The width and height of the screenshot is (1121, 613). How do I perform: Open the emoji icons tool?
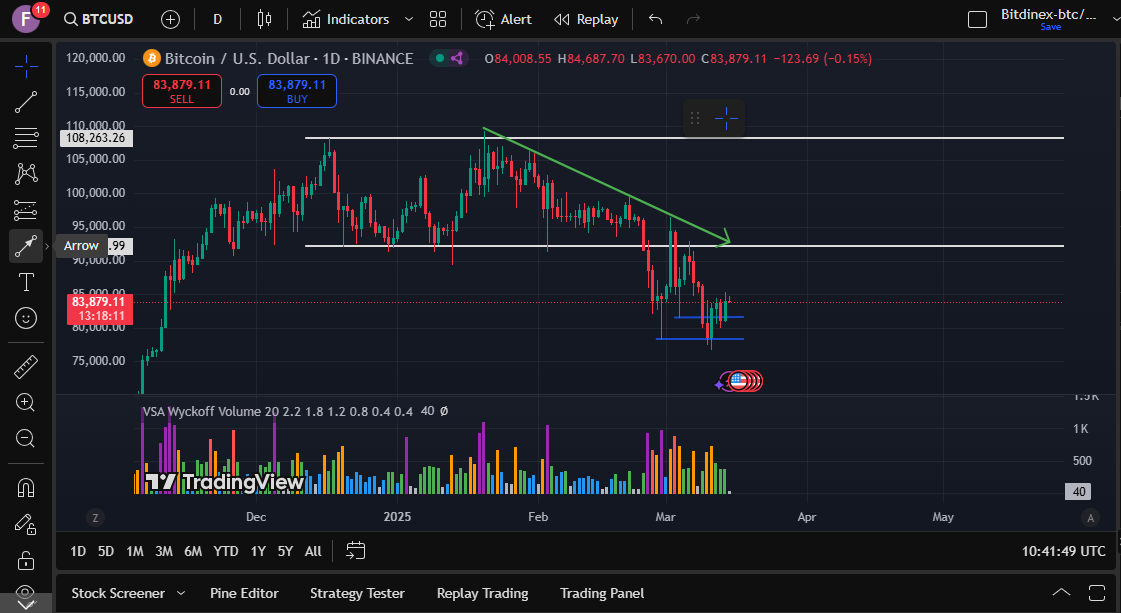click(26, 318)
